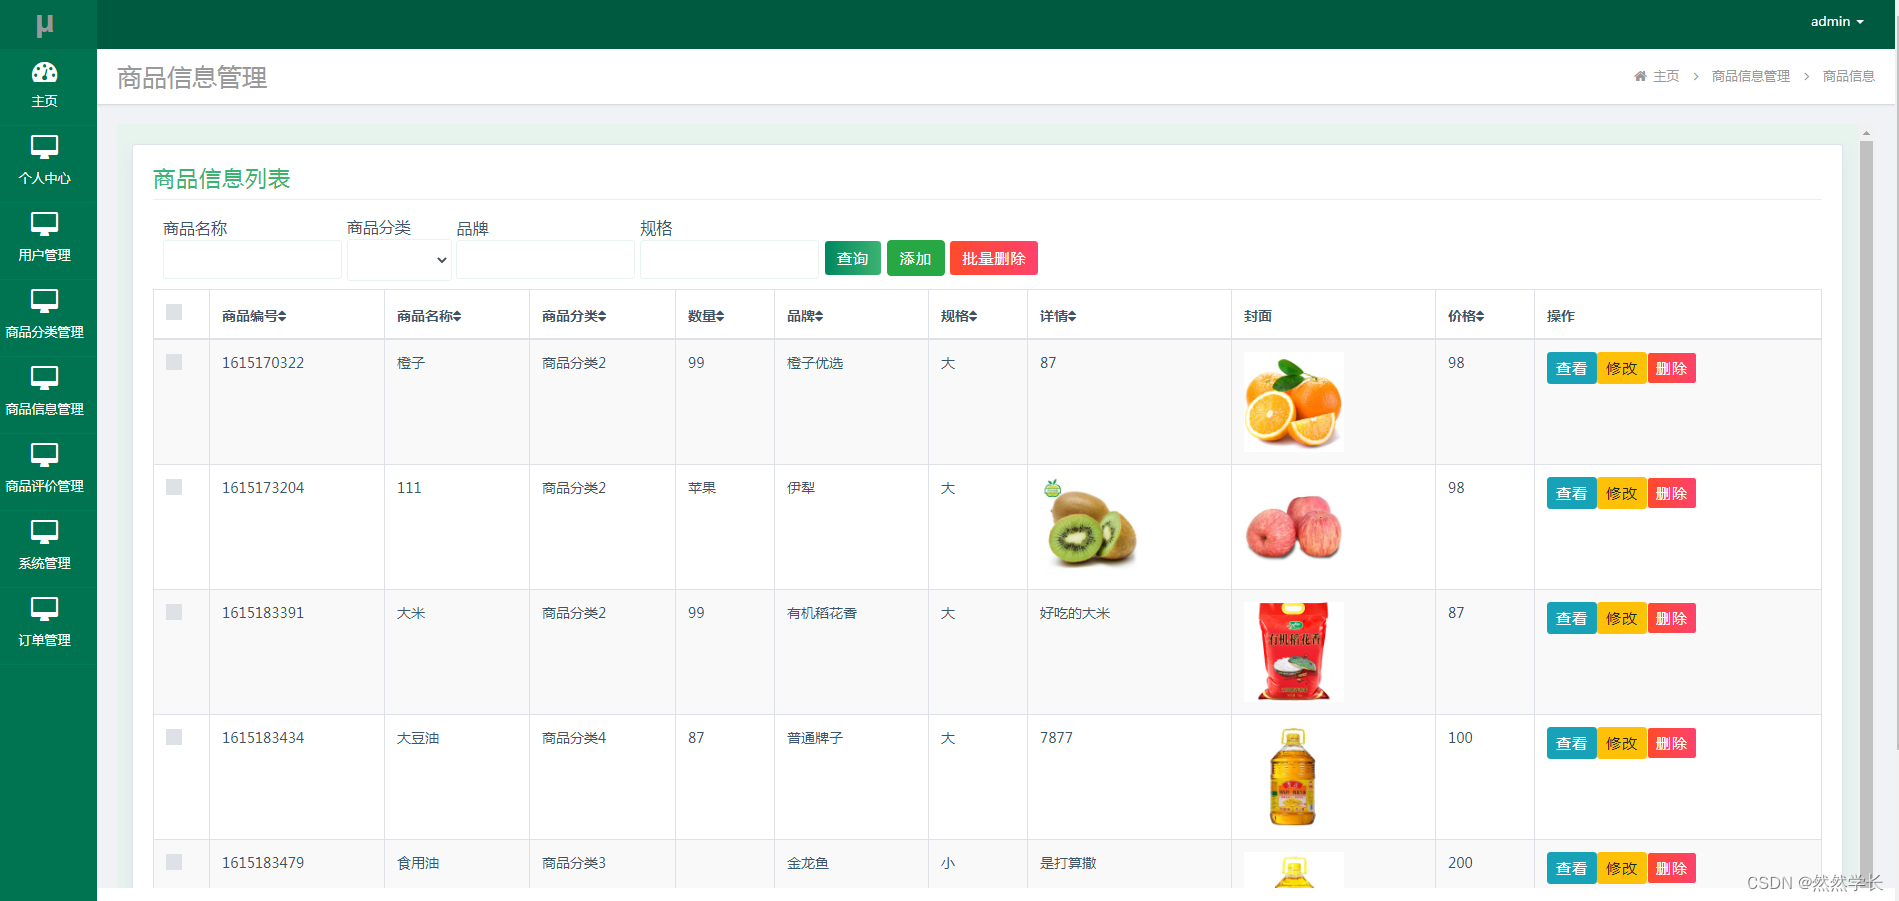The image size is (1899, 901).
Task: Select the 有机稻花香 brand cell
Action: click(822, 613)
